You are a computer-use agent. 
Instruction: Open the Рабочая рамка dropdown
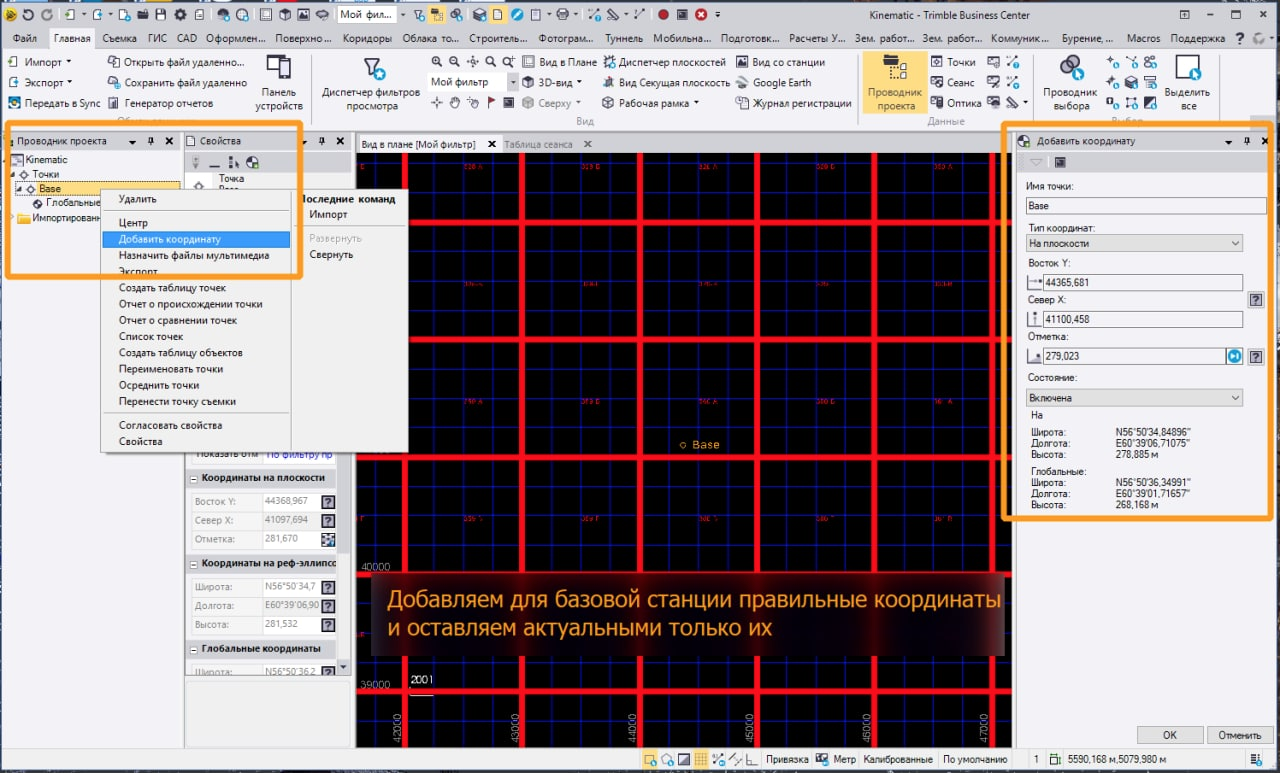pyautogui.click(x=651, y=103)
